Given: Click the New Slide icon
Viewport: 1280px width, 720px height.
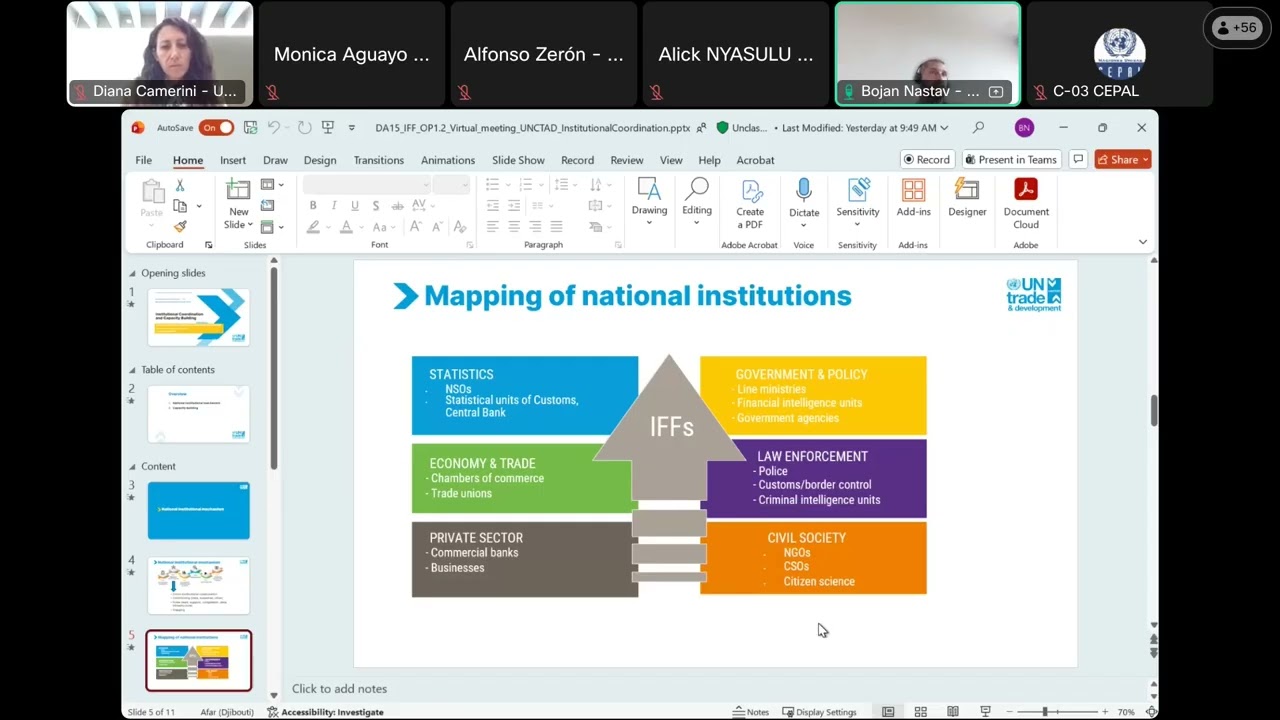Looking at the screenshot, I should (238, 189).
